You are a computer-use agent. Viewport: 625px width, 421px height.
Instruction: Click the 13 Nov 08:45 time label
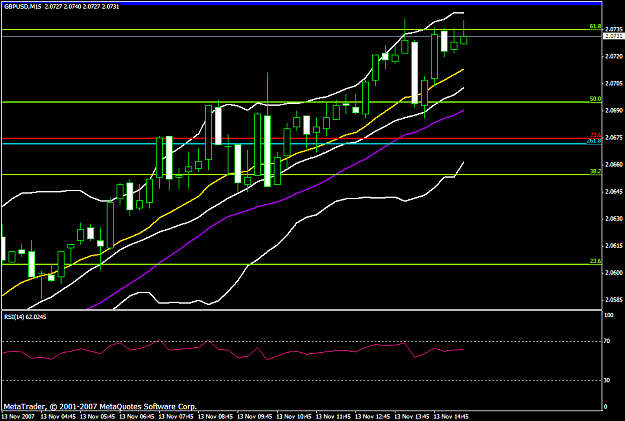click(215, 417)
